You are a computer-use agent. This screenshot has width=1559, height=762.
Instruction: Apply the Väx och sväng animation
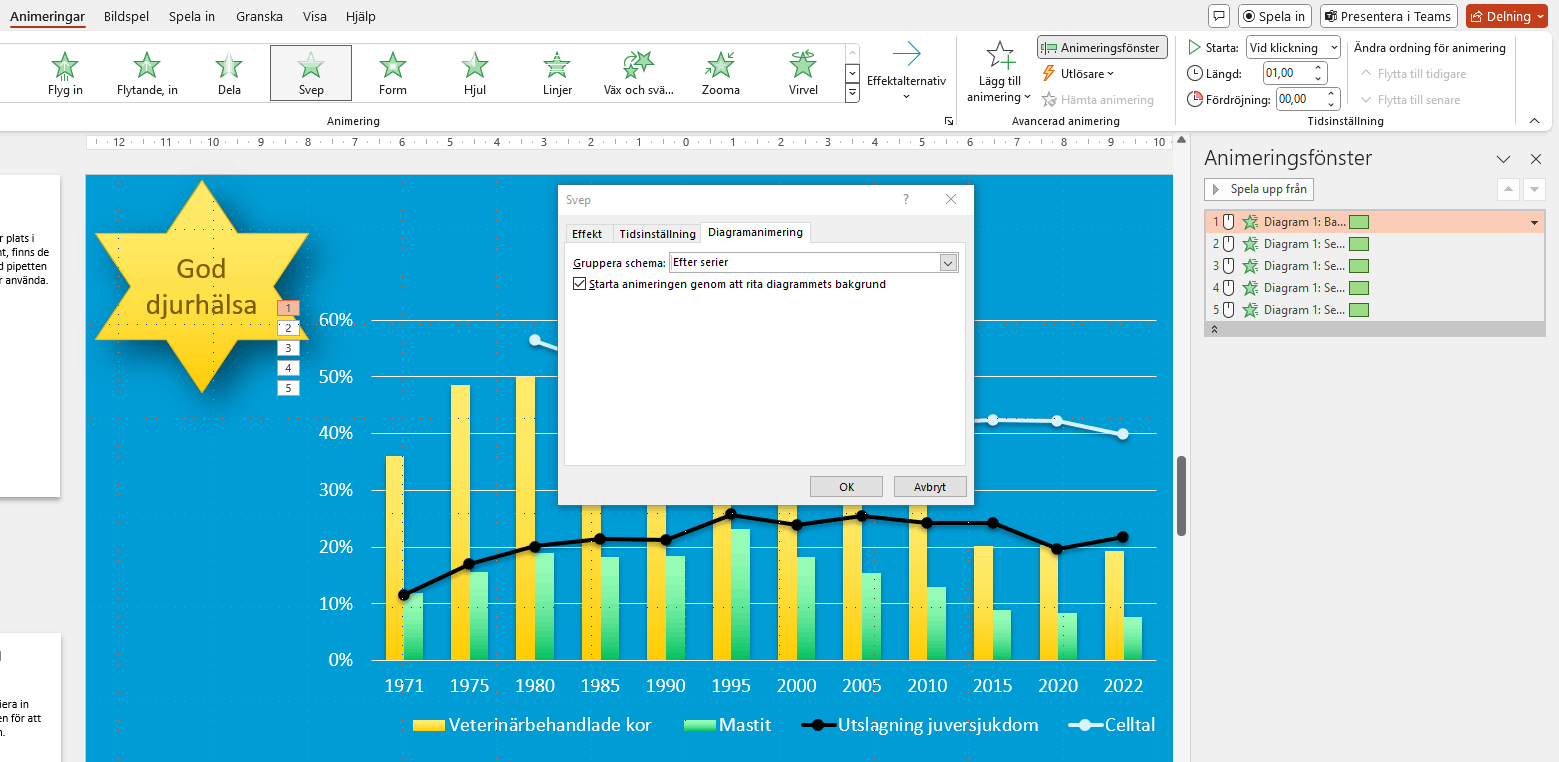(x=639, y=73)
